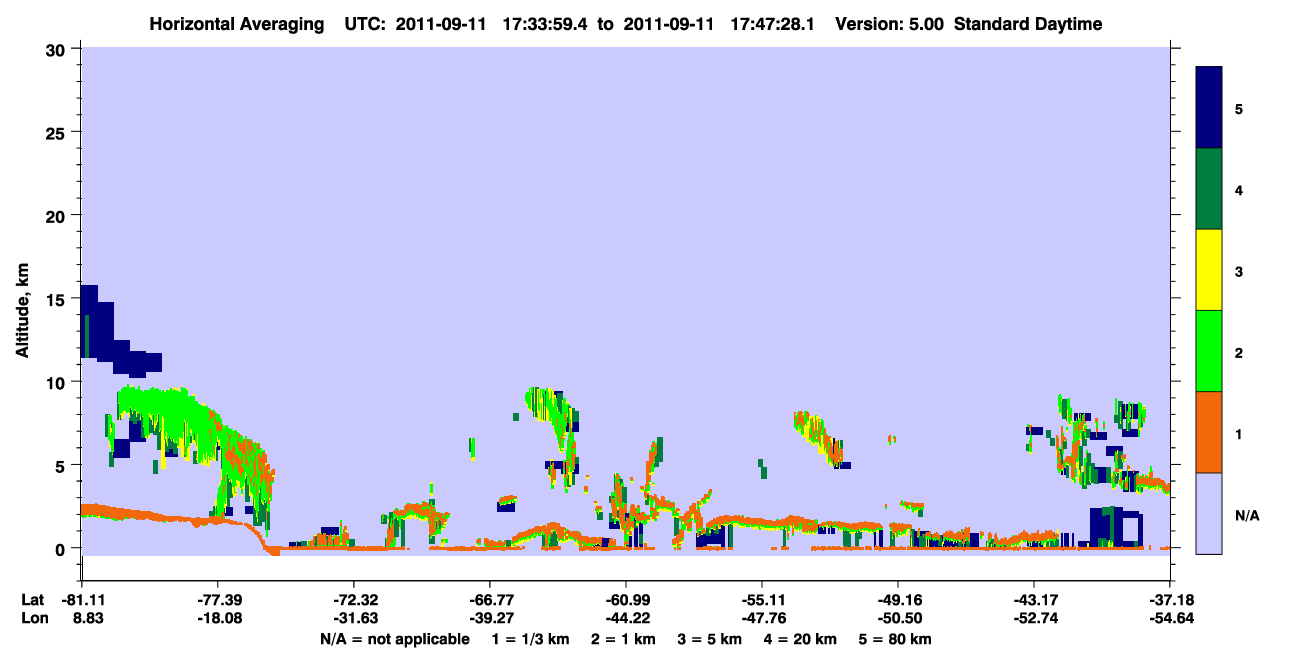
Task: Click the legend text '1 = 1/3 km'
Action: 529,639
